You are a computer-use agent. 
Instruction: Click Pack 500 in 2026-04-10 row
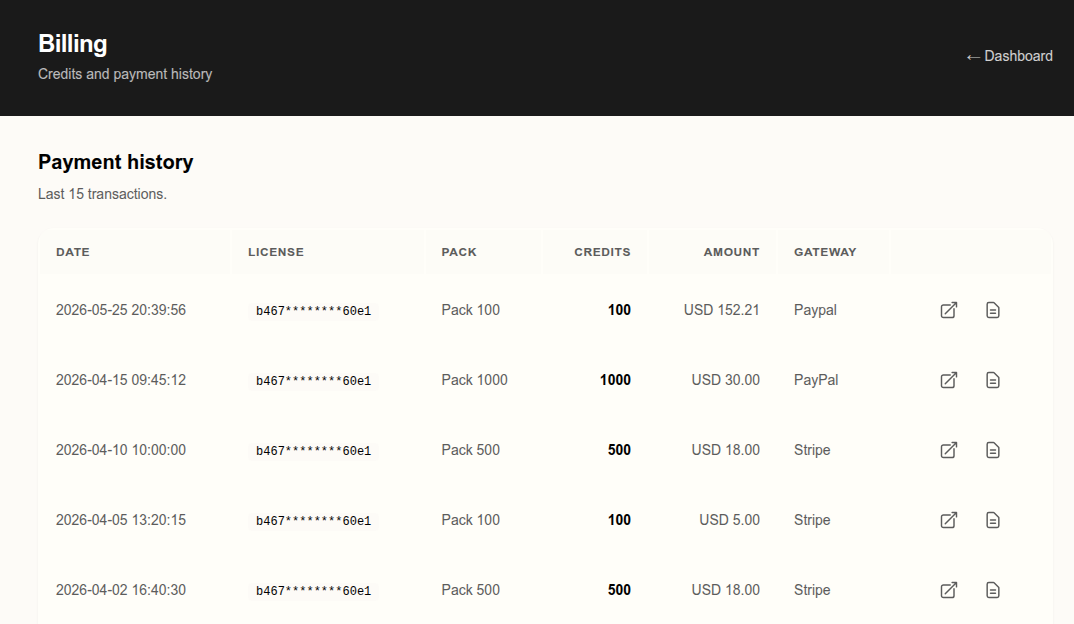[x=471, y=450]
